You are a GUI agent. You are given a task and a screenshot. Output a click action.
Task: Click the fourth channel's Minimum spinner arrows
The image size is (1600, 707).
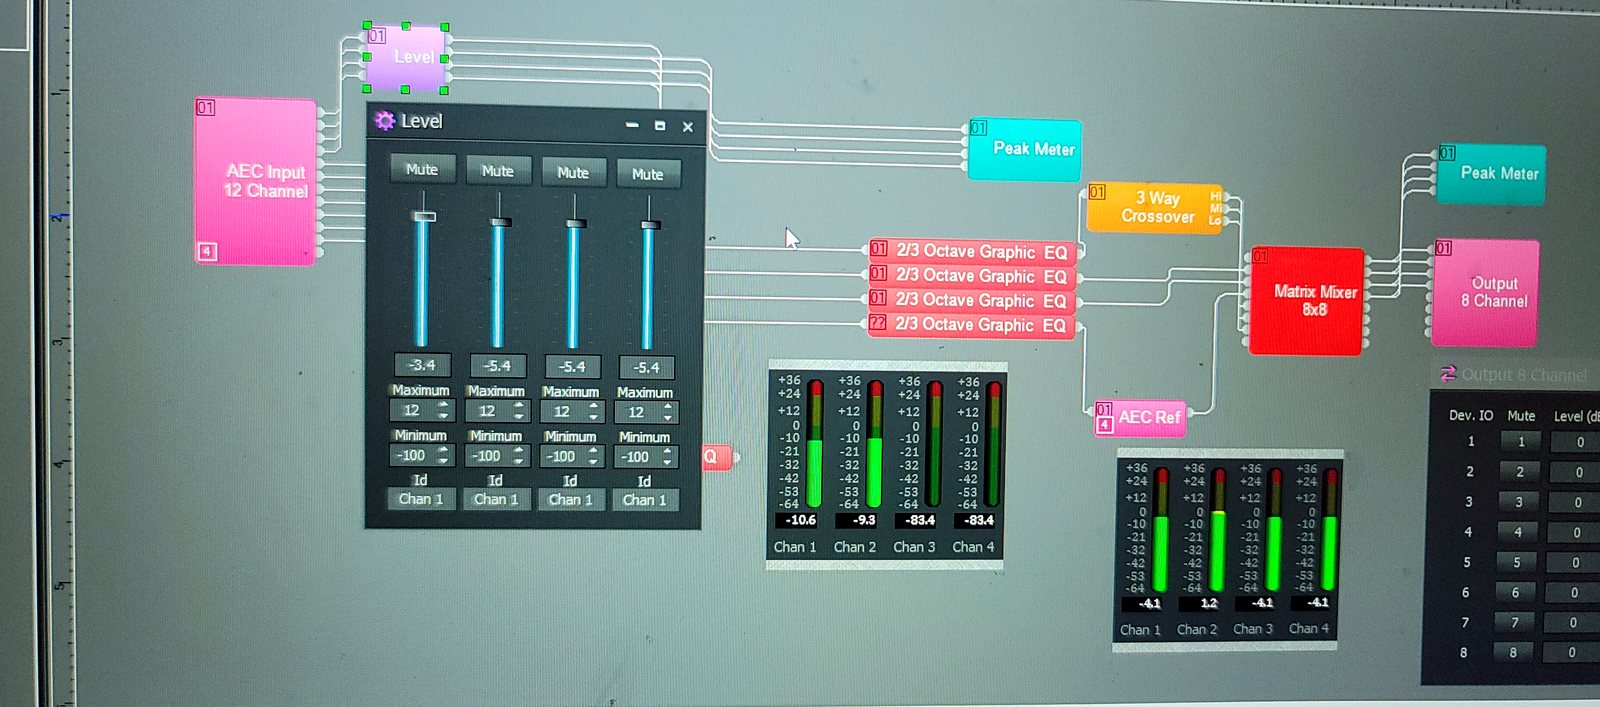point(668,458)
